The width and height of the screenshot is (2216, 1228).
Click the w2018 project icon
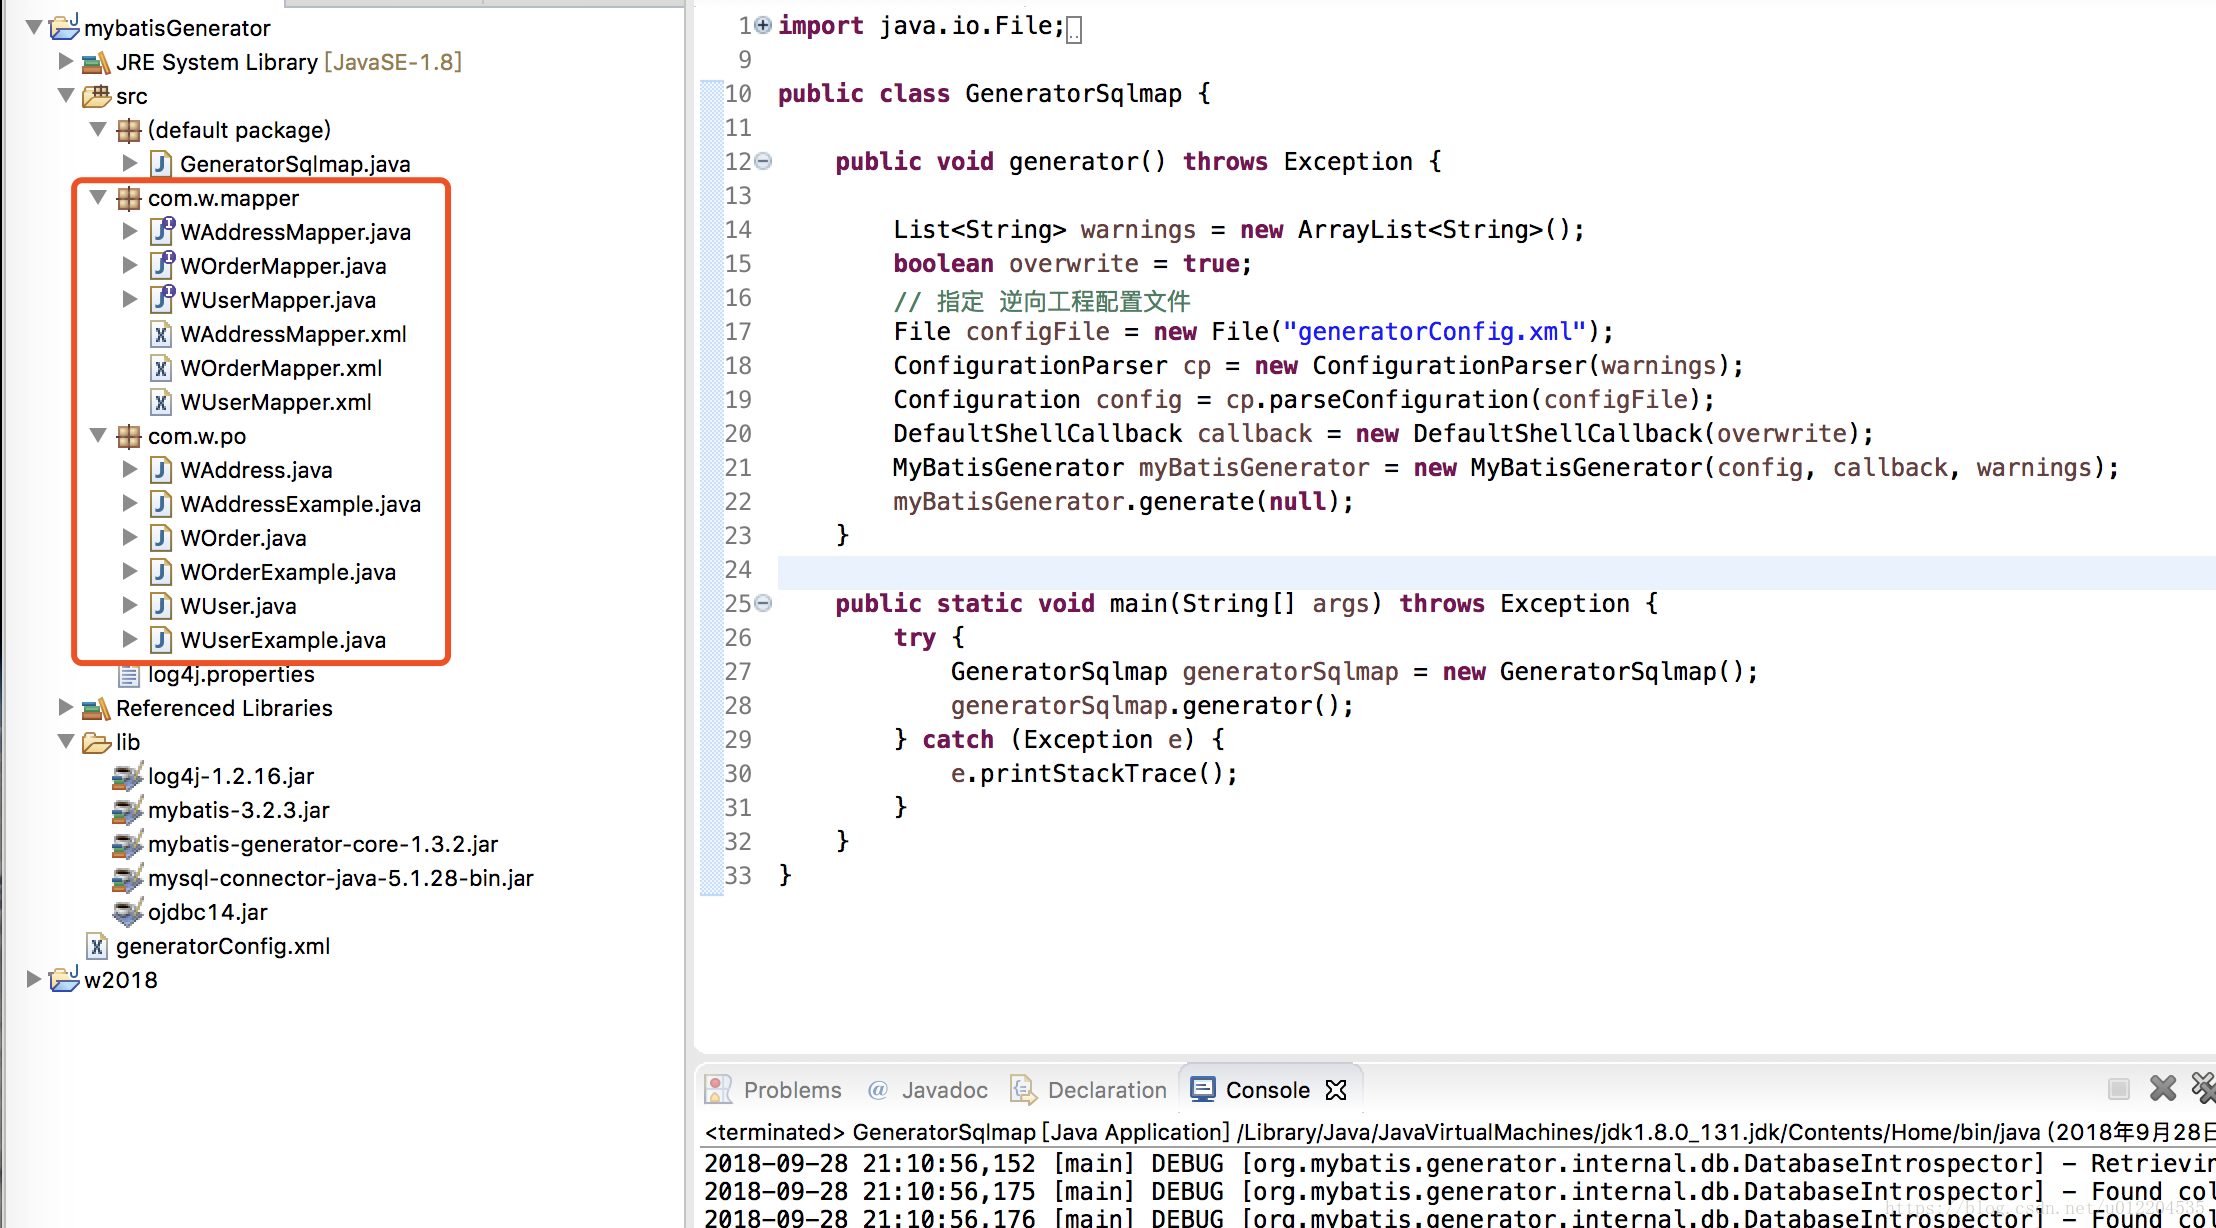click(x=64, y=979)
